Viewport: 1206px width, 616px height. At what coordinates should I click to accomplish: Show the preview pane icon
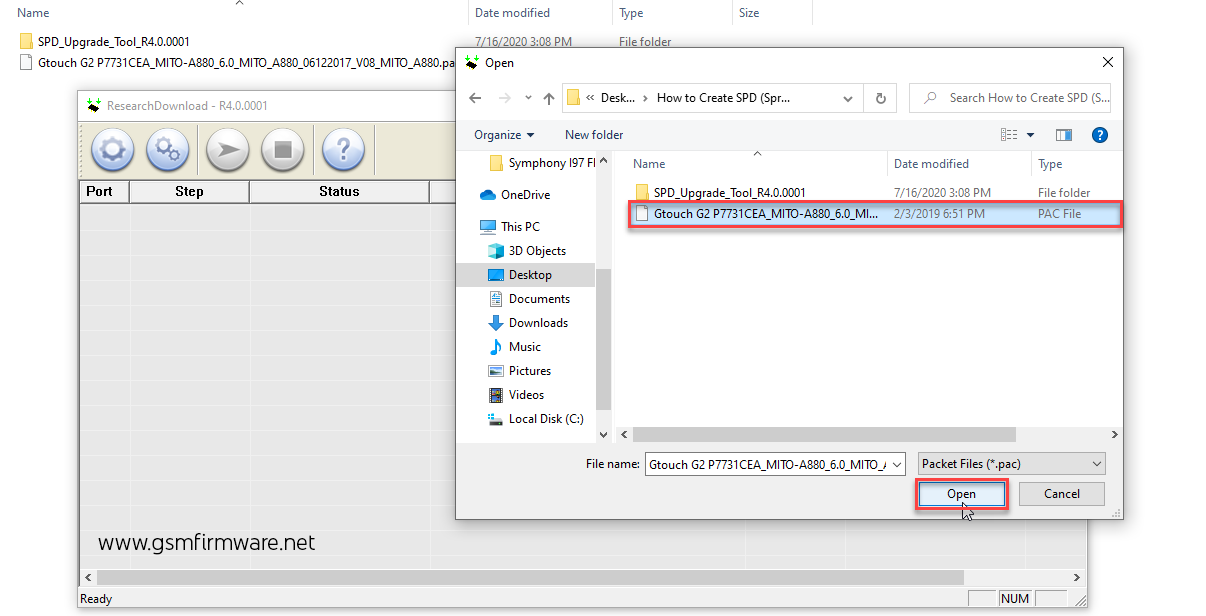[1063, 134]
